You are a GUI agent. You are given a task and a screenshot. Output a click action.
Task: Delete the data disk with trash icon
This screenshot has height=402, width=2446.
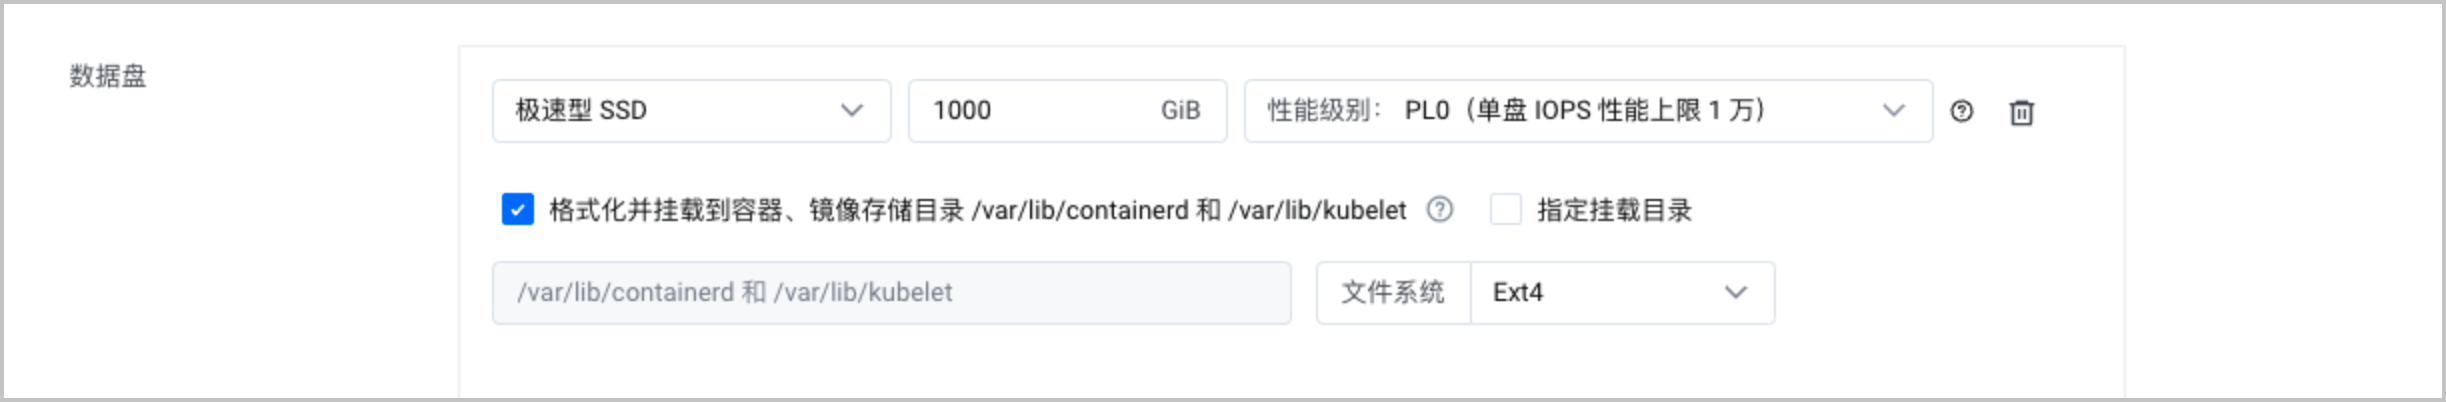[2021, 112]
